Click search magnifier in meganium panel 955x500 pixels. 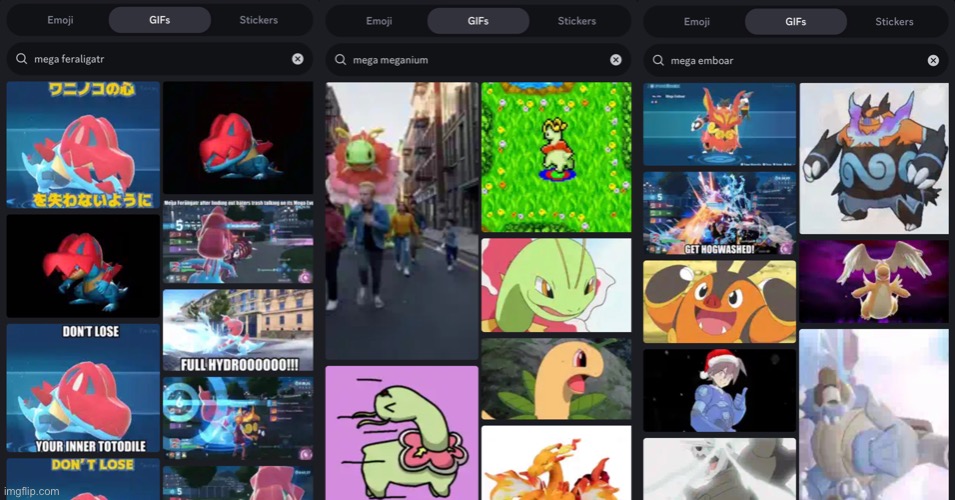(340, 60)
